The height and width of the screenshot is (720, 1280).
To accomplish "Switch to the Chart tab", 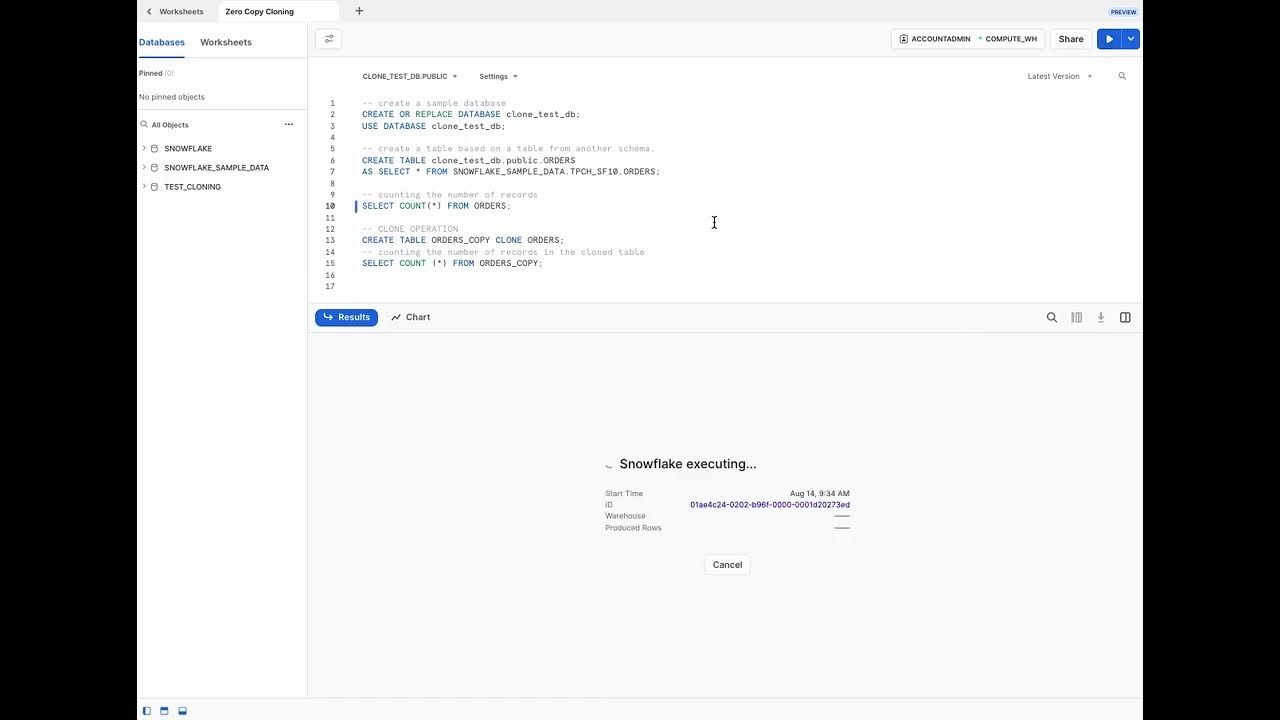I will click(411, 317).
